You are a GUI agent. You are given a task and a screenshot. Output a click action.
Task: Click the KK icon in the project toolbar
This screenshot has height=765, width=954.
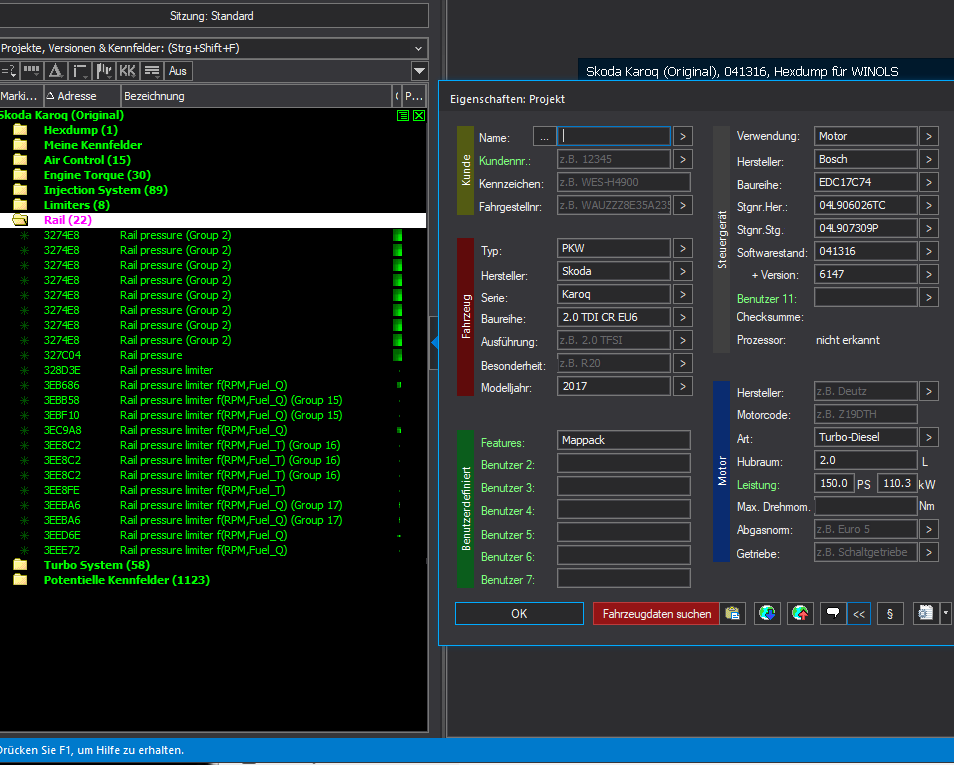click(127, 71)
